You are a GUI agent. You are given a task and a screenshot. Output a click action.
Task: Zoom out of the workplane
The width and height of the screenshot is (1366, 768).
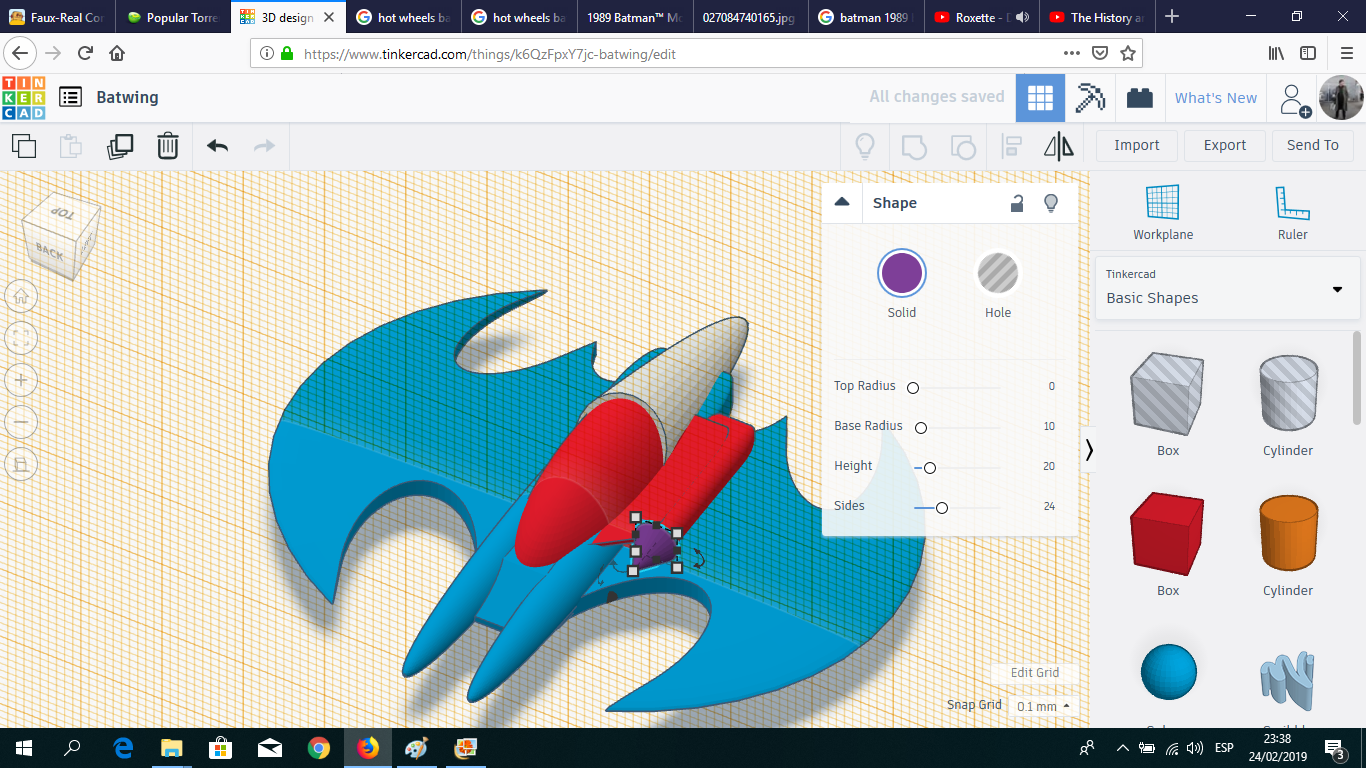pyautogui.click(x=21, y=422)
